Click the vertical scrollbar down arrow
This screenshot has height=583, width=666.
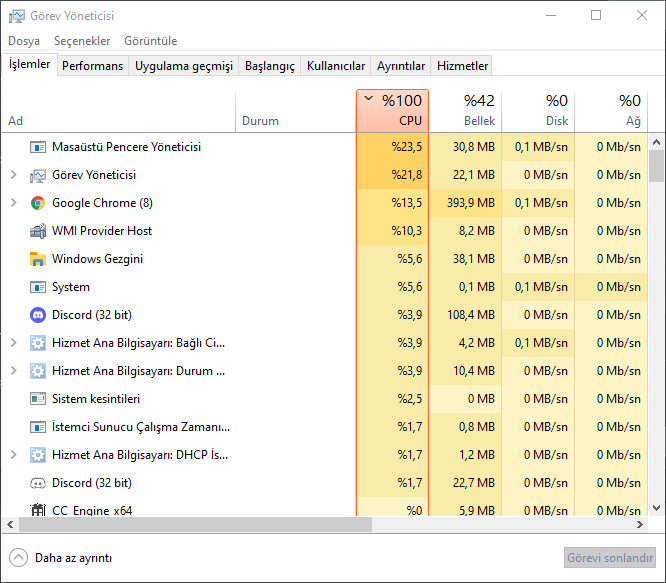(x=656, y=508)
